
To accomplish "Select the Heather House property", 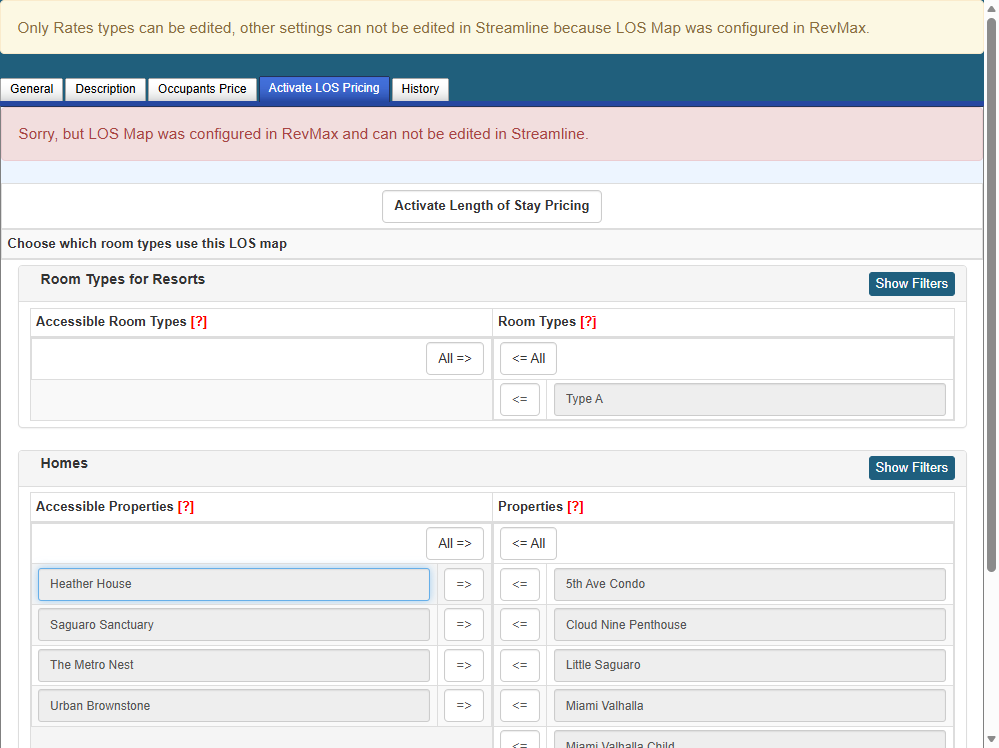I will click(234, 584).
